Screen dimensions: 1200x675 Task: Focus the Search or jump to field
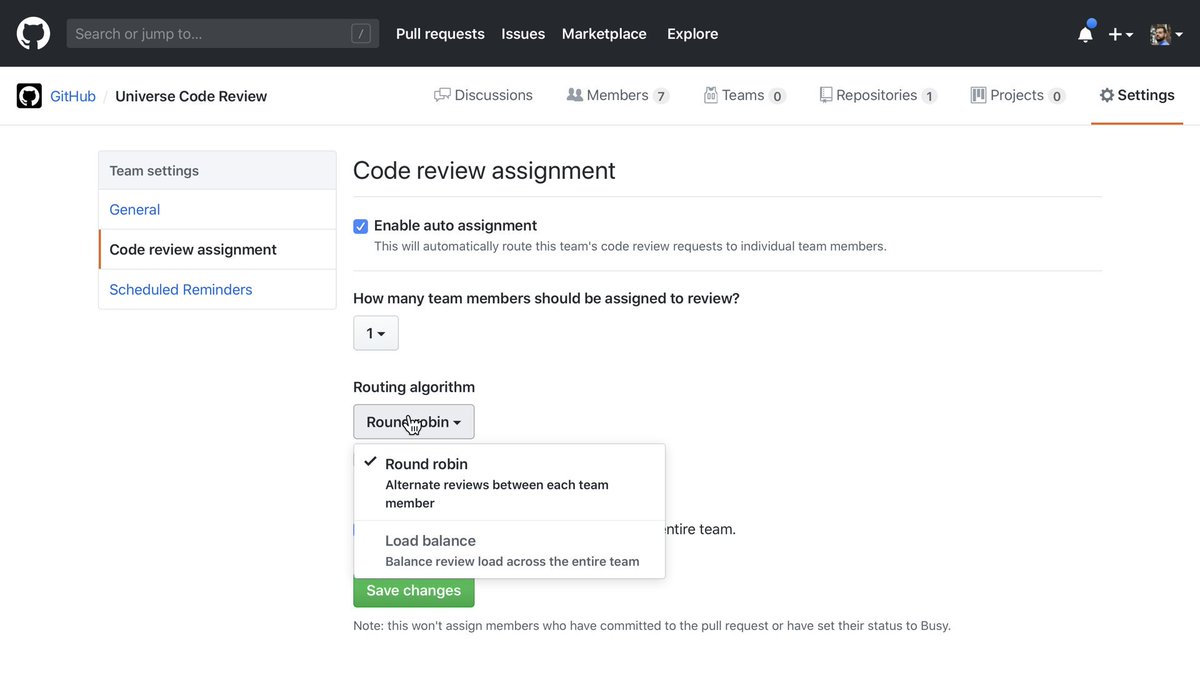point(223,34)
